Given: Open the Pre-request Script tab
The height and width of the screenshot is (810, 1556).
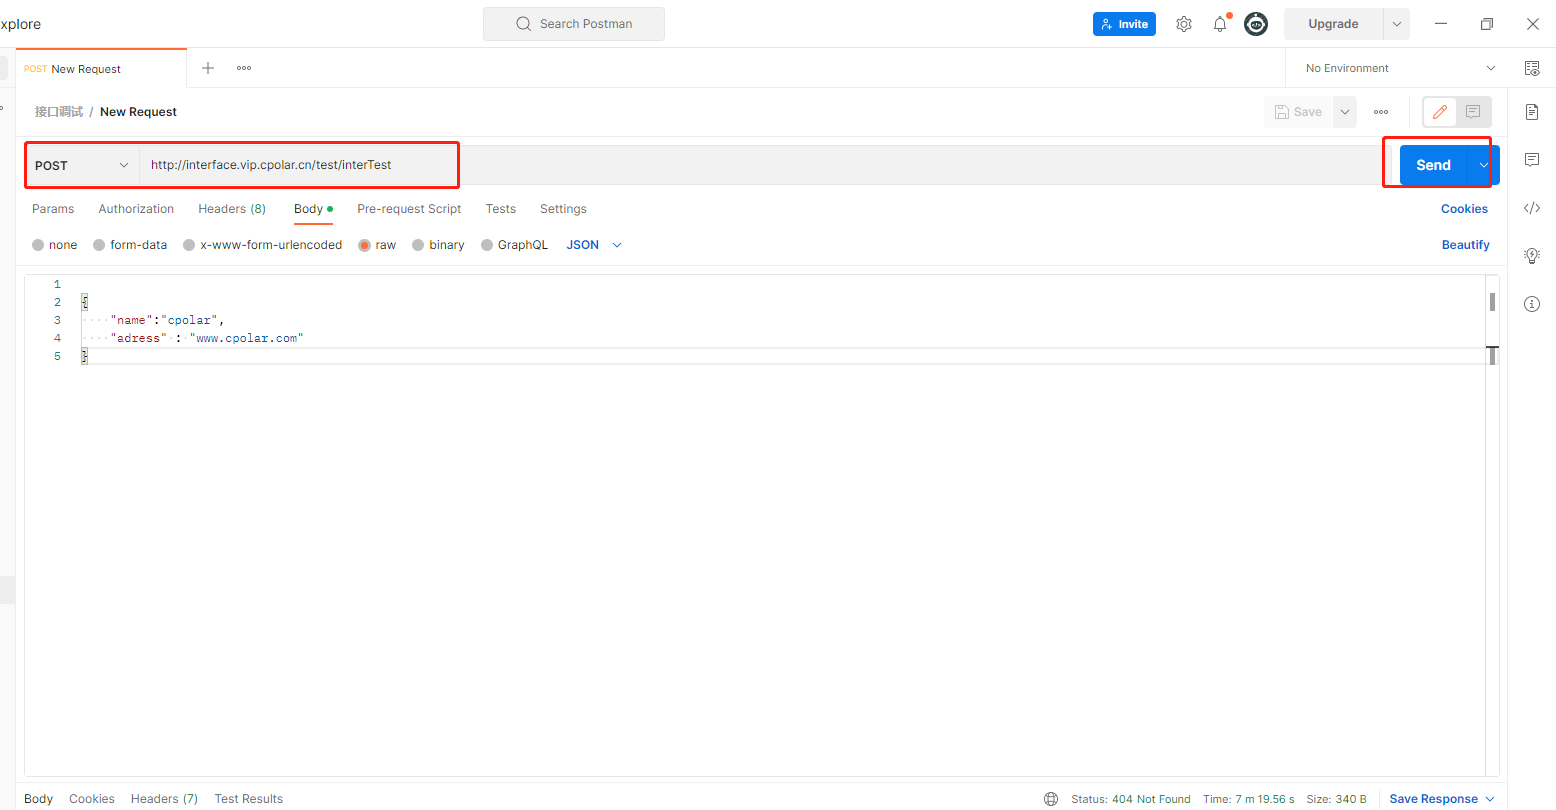Looking at the screenshot, I should point(409,209).
